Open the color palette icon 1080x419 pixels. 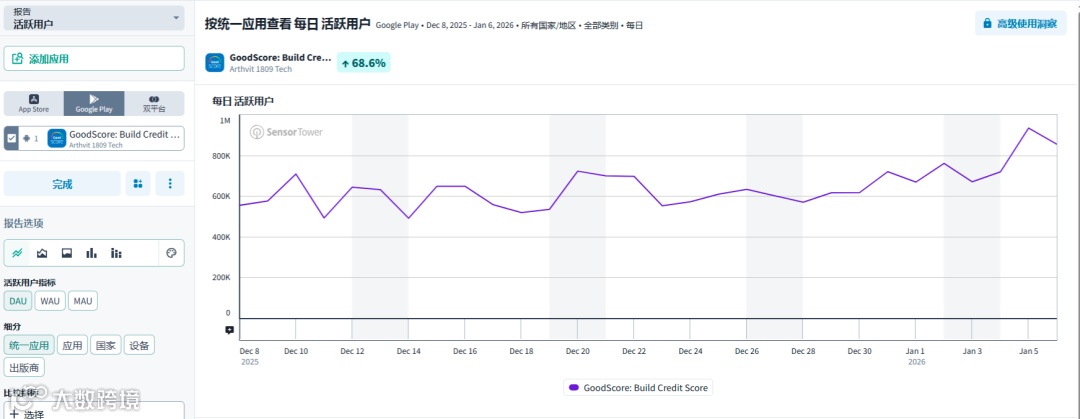172,253
